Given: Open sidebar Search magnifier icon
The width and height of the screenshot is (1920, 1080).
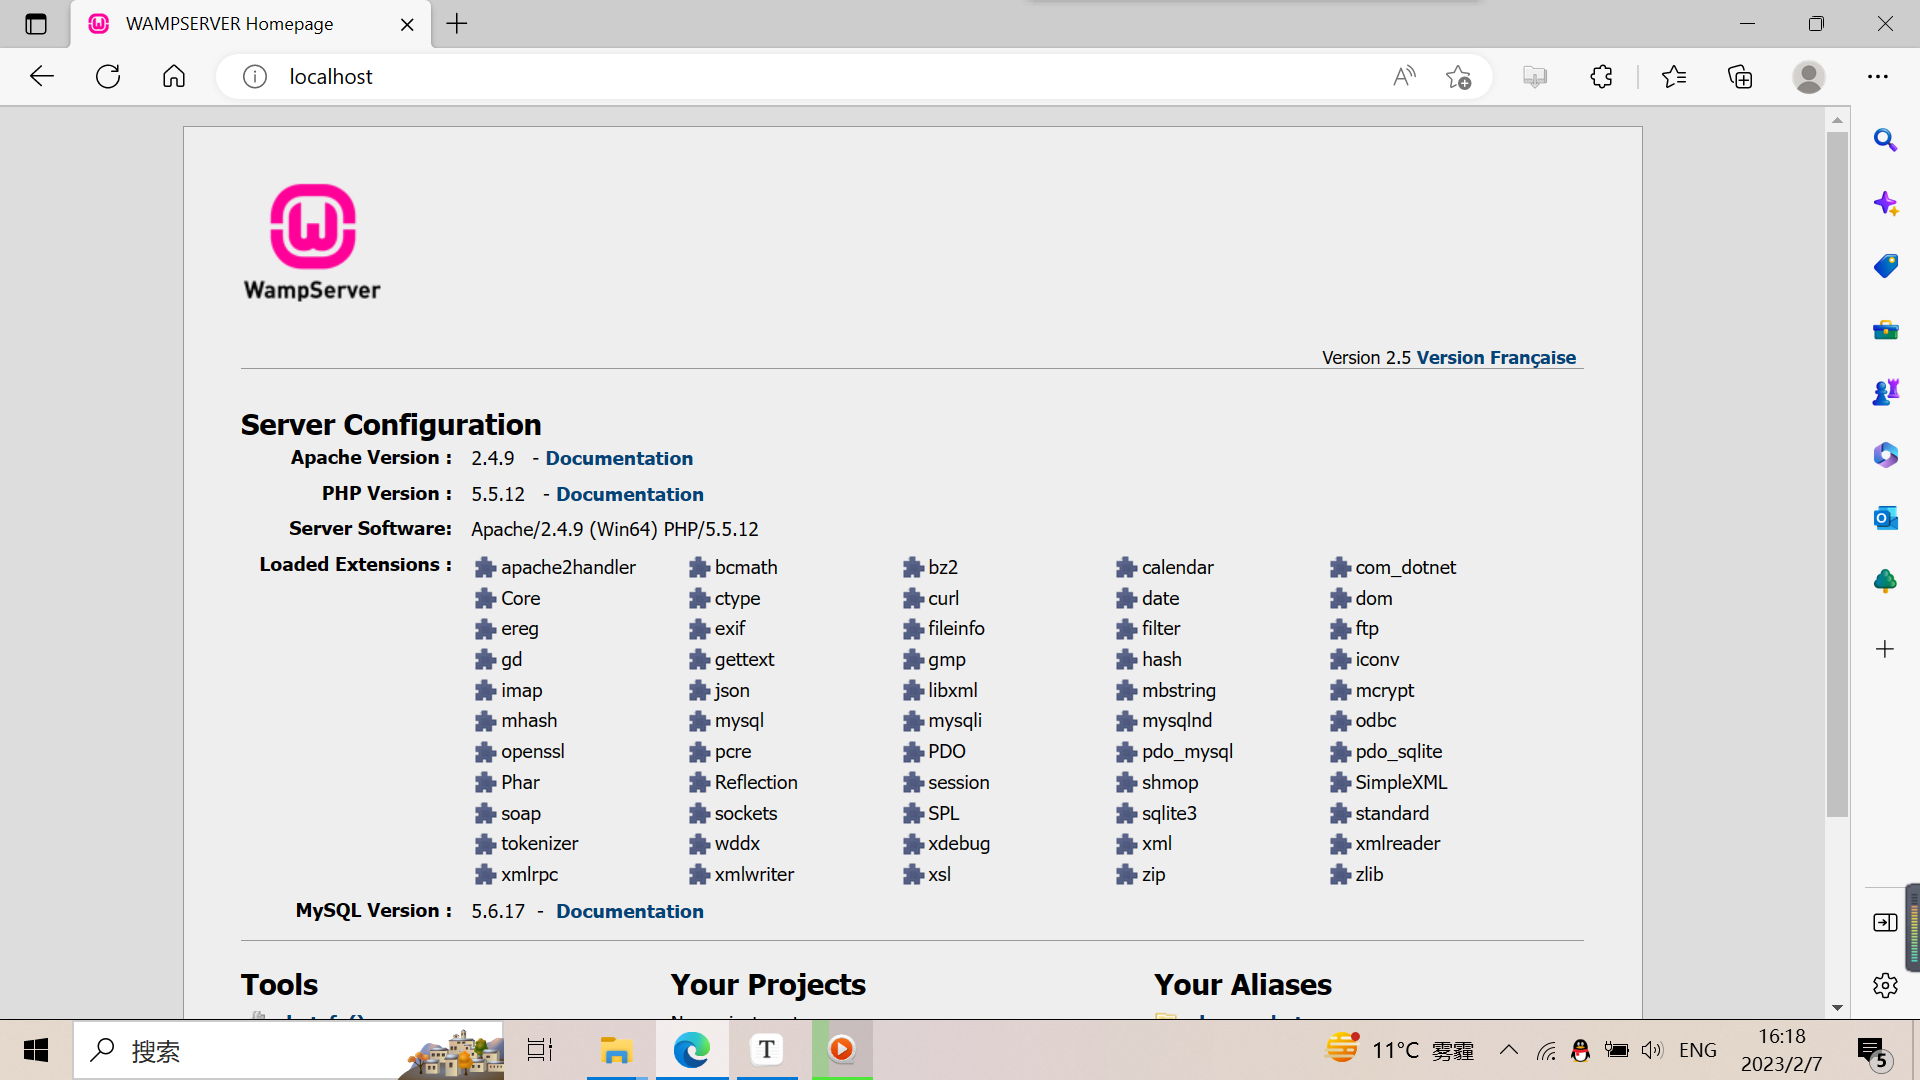Looking at the screenshot, I should (x=1885, y=140).
